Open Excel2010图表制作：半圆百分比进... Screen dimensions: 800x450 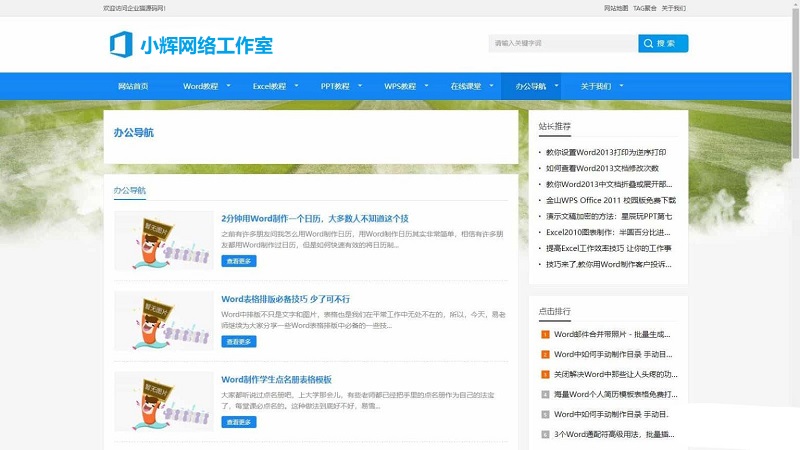(608, 232)
